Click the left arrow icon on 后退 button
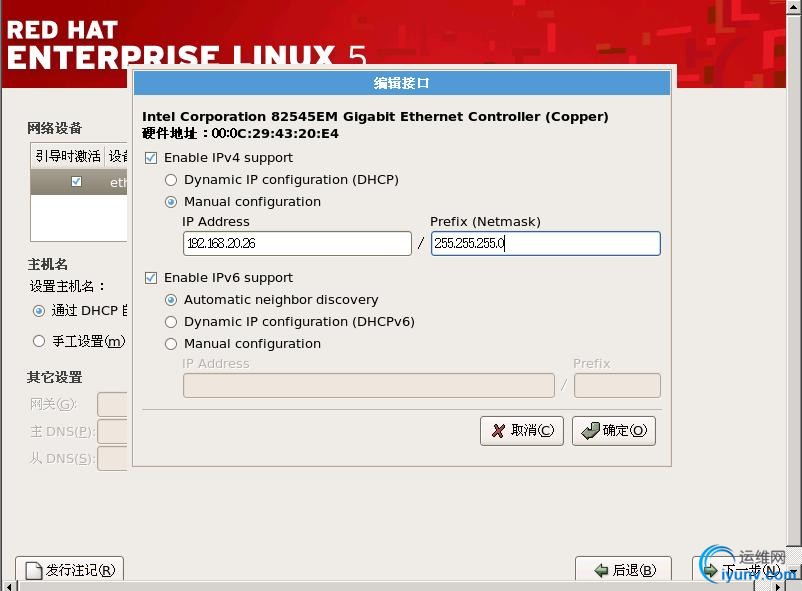This screenshot has height=591, width=802. [602, 570]
